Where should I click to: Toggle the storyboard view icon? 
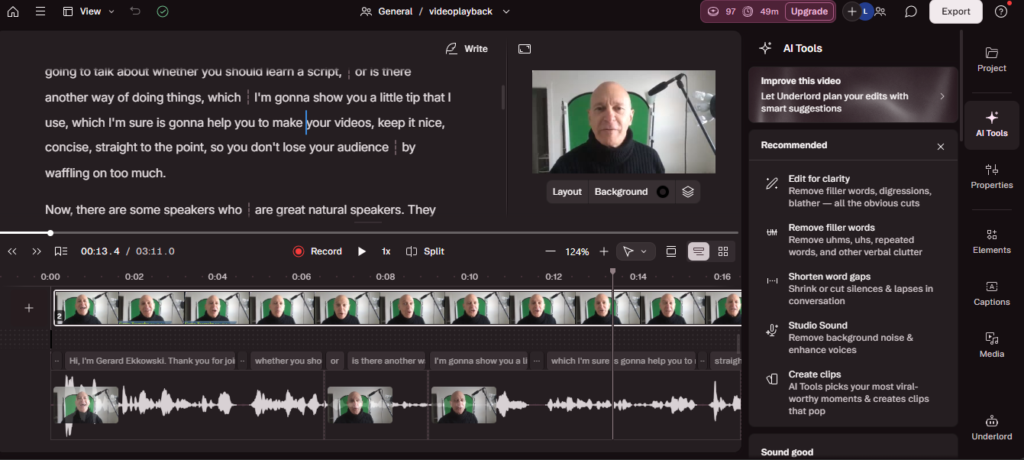(671, 252)
